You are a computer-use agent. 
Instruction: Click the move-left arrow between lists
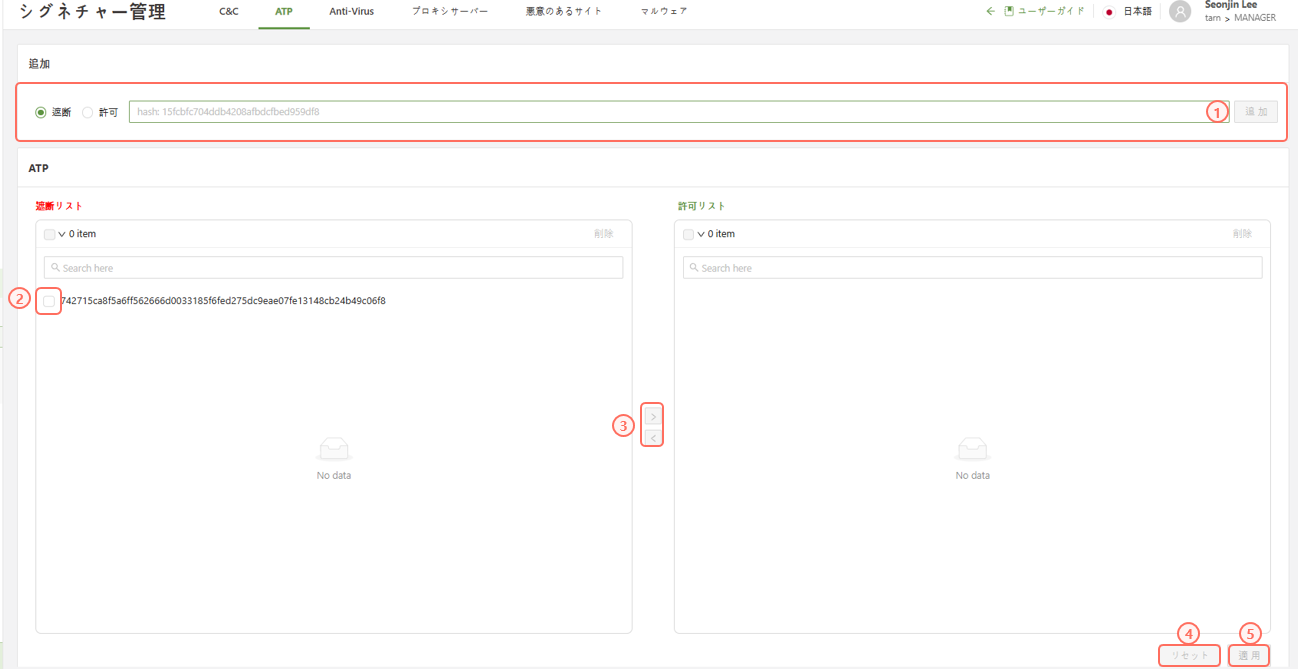653,438
